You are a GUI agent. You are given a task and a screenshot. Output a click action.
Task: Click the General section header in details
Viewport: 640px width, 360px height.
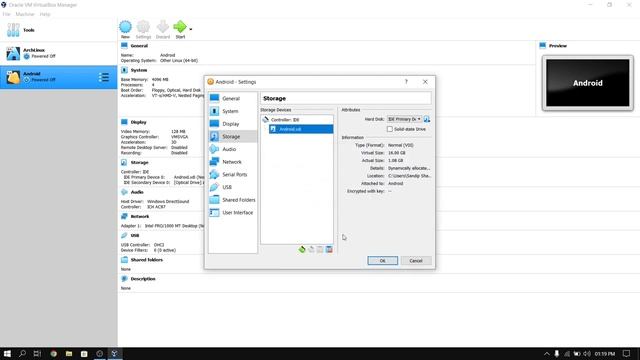click(139, 46)
